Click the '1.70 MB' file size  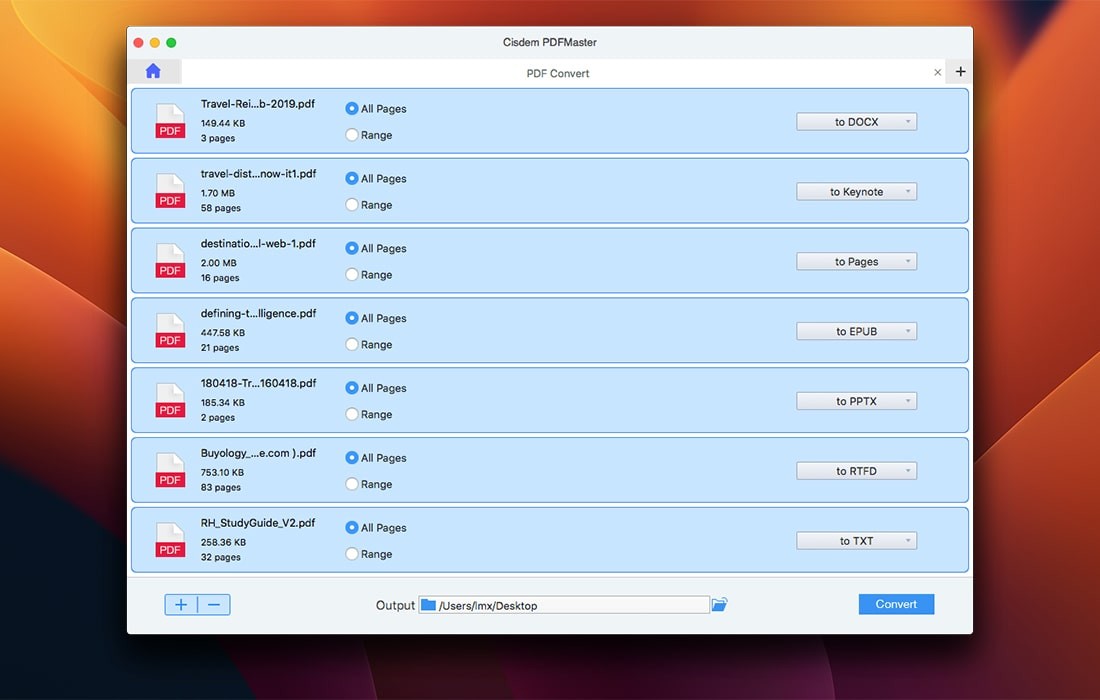217,193
